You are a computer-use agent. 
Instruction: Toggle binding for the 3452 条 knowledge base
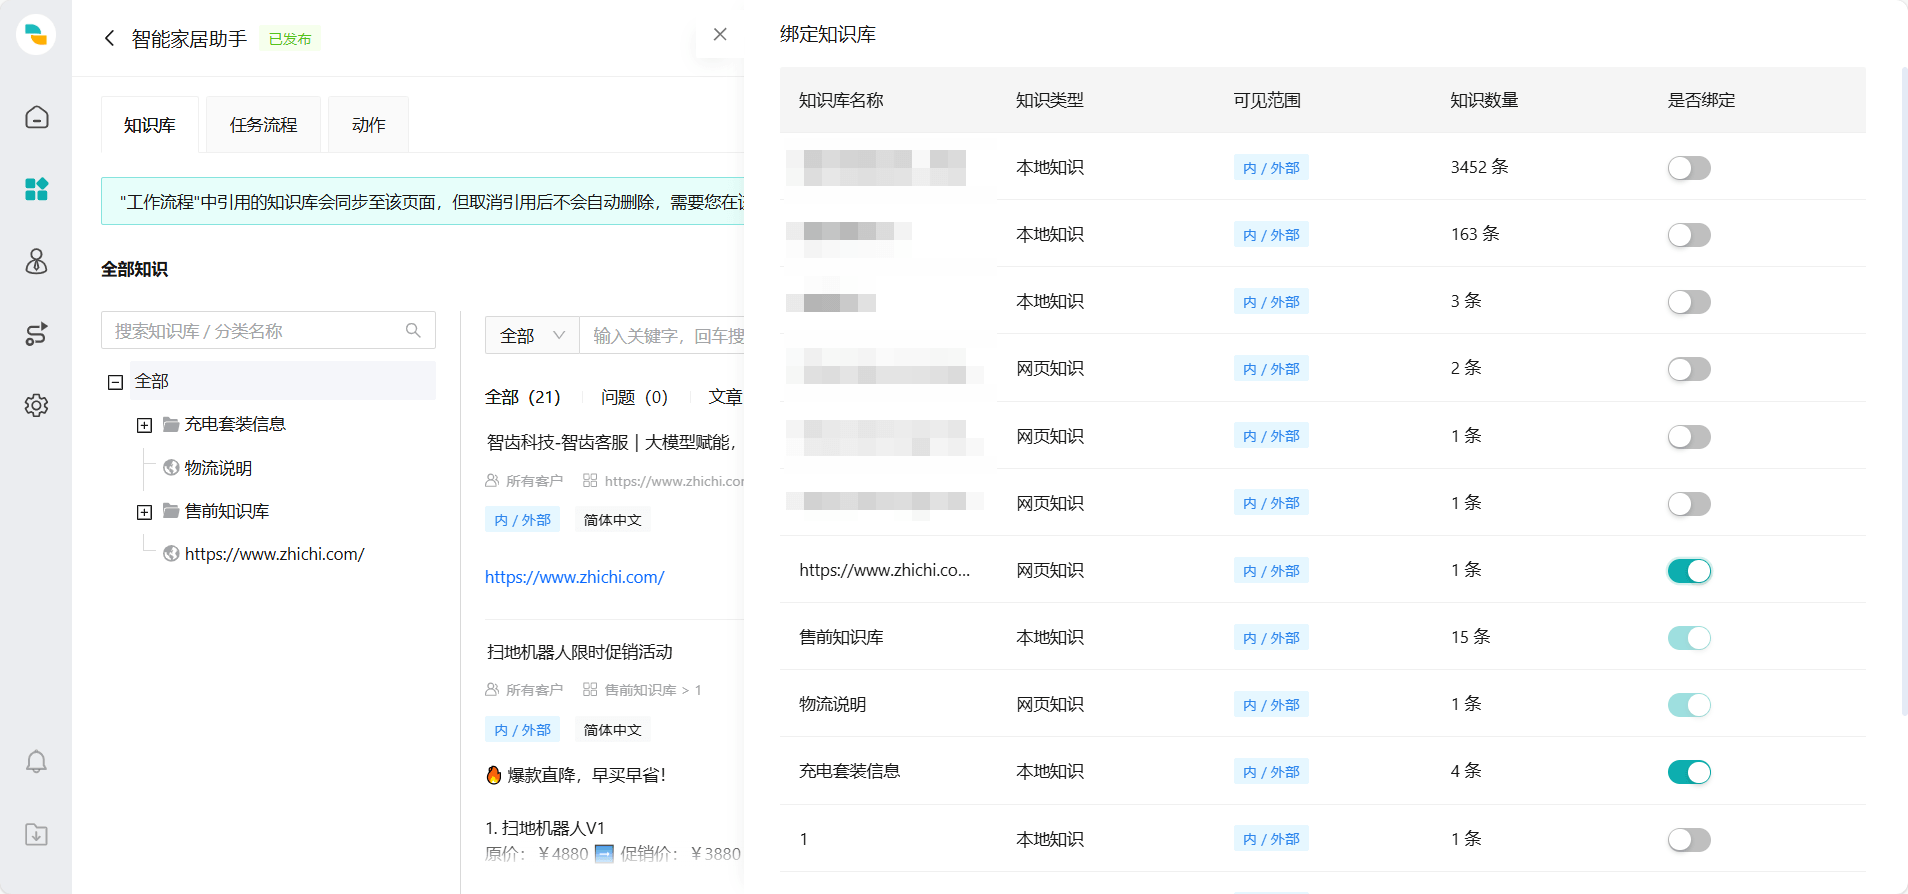click(x=1689, y=168)
